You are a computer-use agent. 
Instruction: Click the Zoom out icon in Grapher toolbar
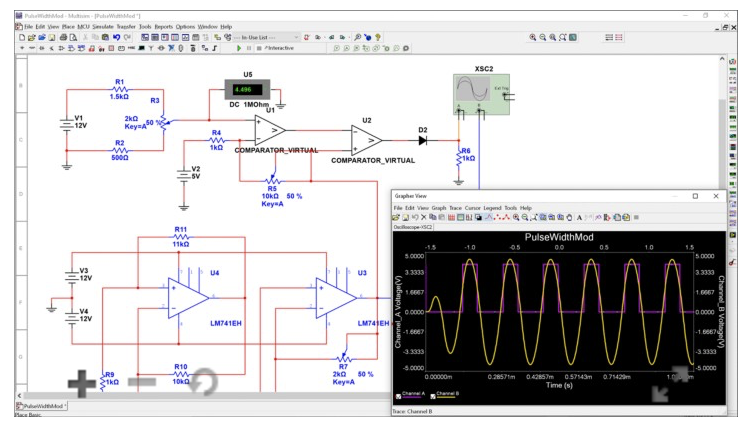pyautogui.click(x=525, y=218)
